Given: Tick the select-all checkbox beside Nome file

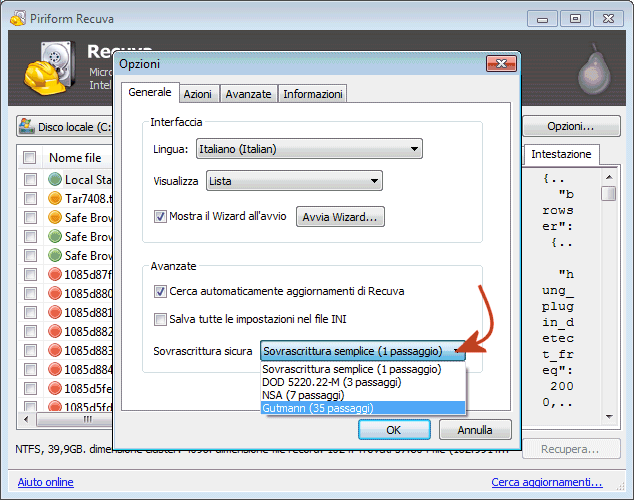Looking at the screenshot, I should click(x=30, y=157).
